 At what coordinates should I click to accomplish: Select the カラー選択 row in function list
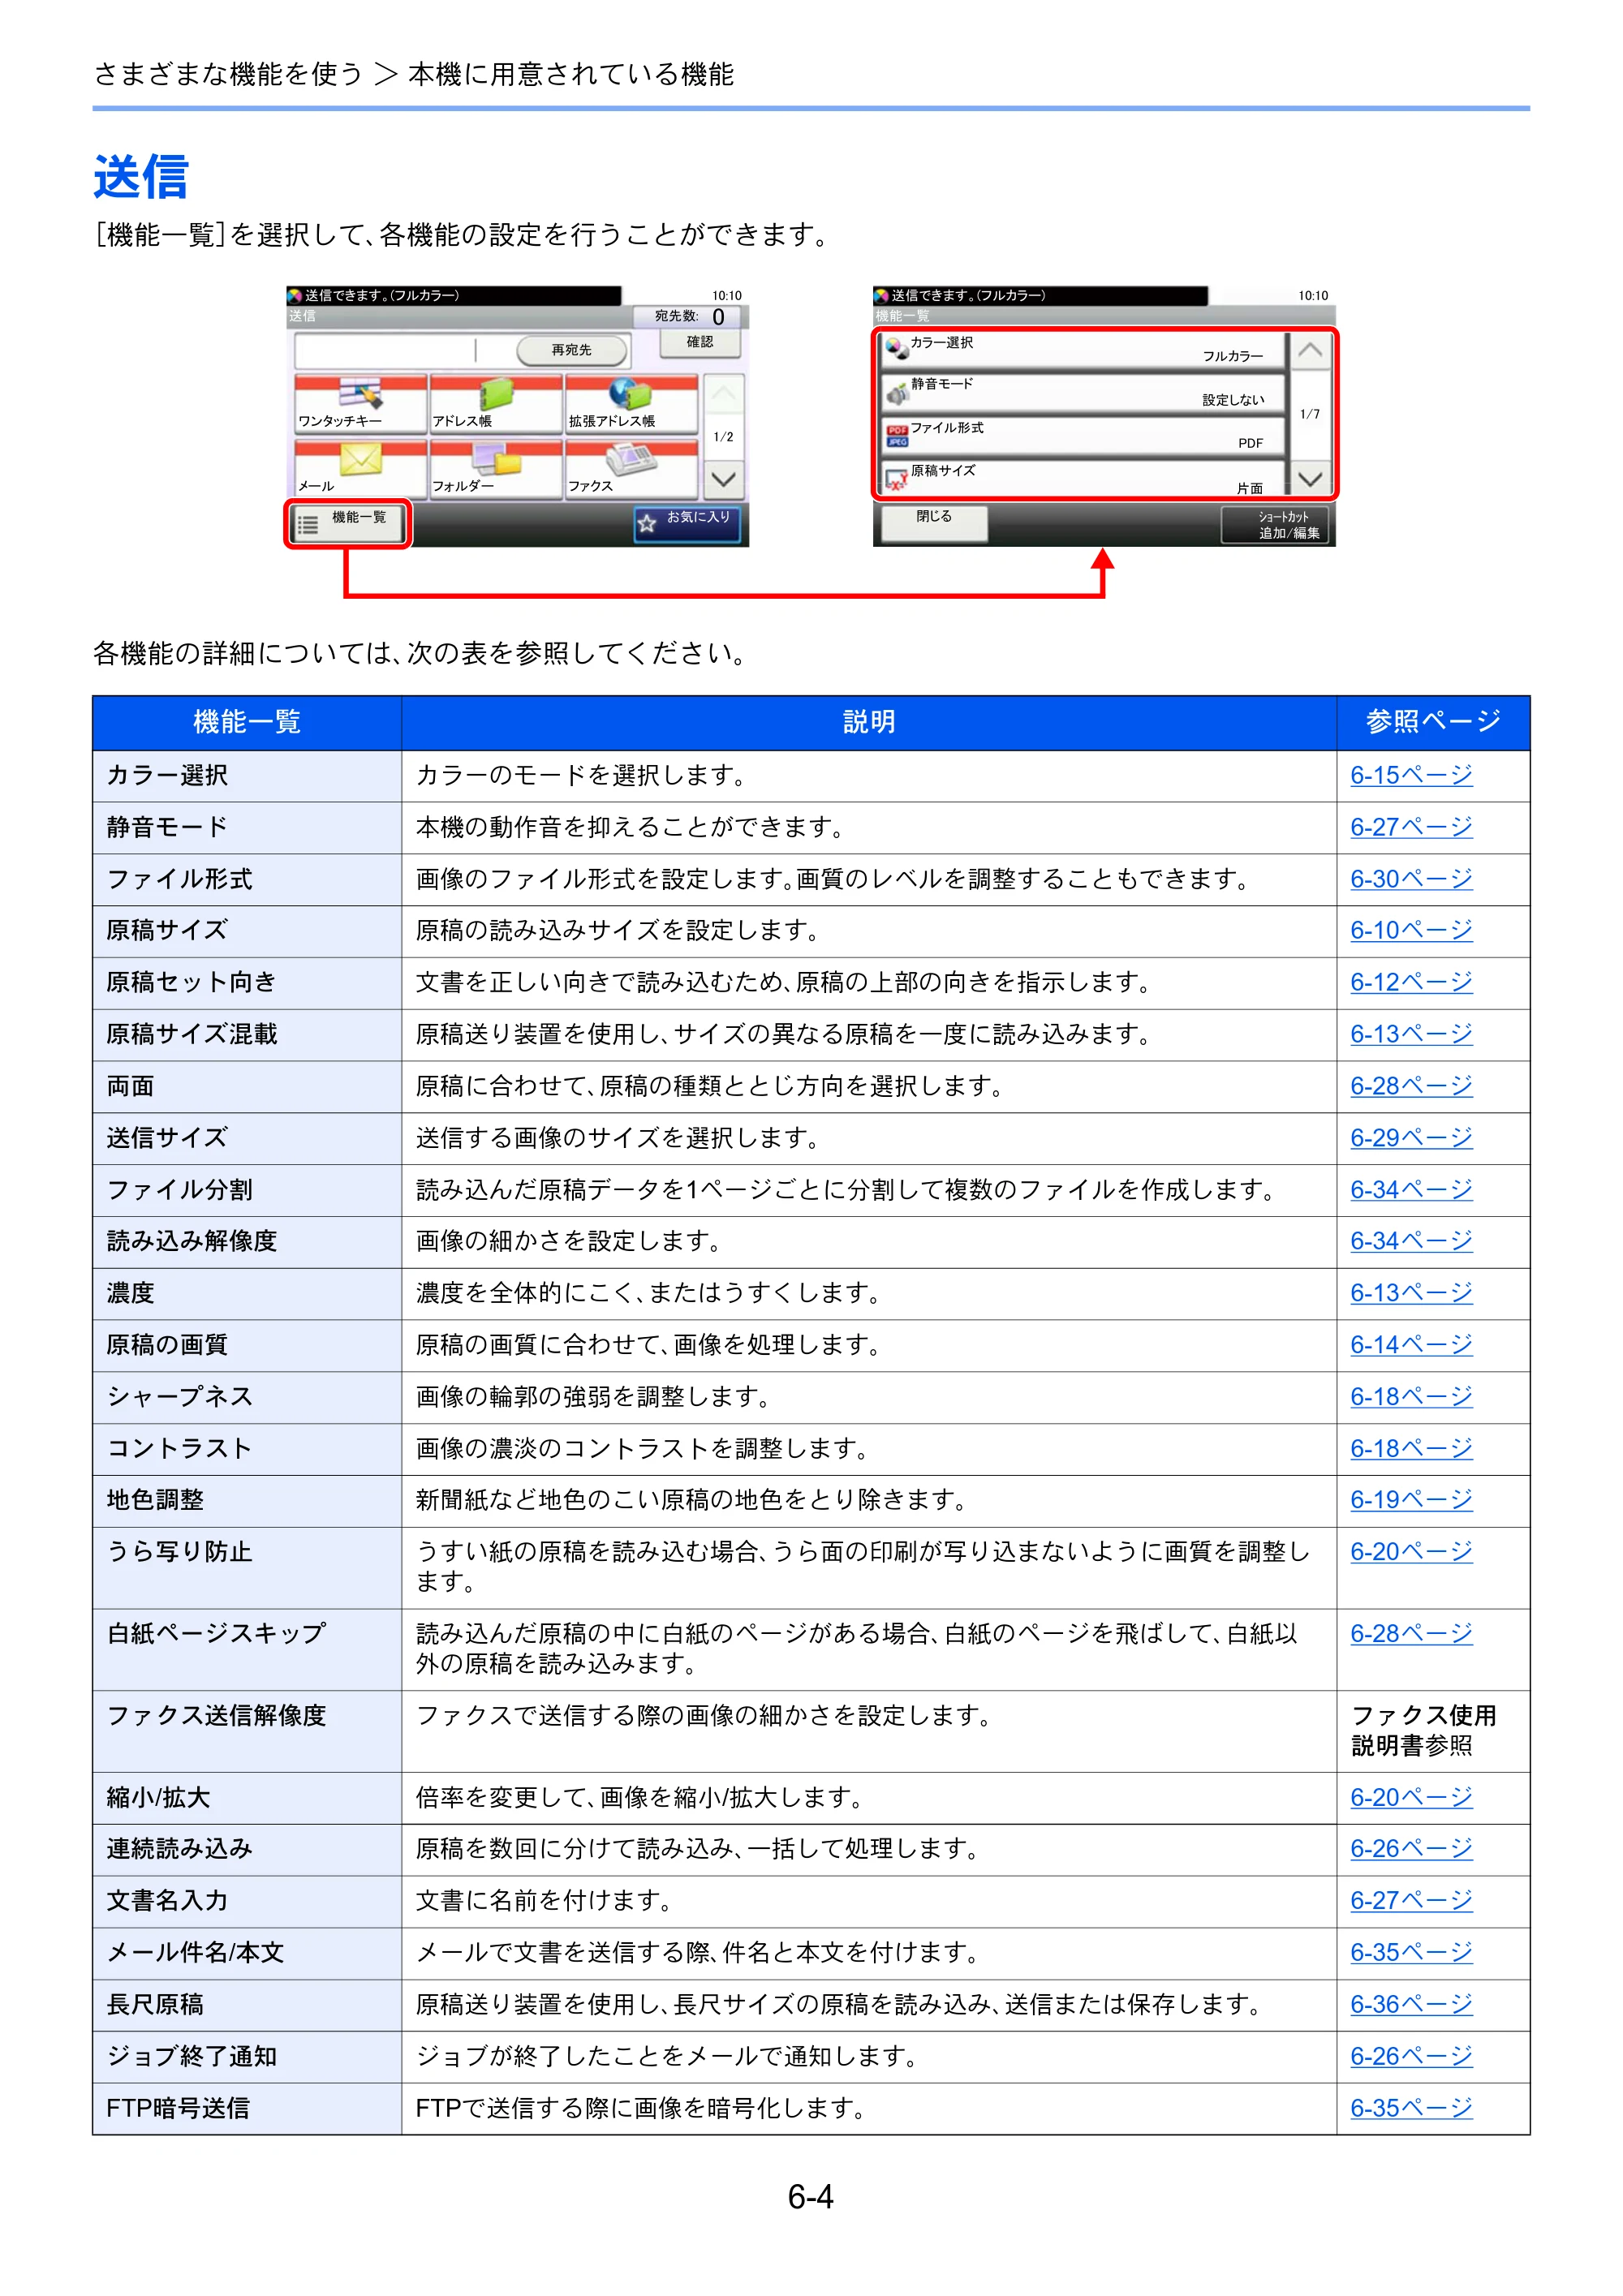pos(1082,350)
